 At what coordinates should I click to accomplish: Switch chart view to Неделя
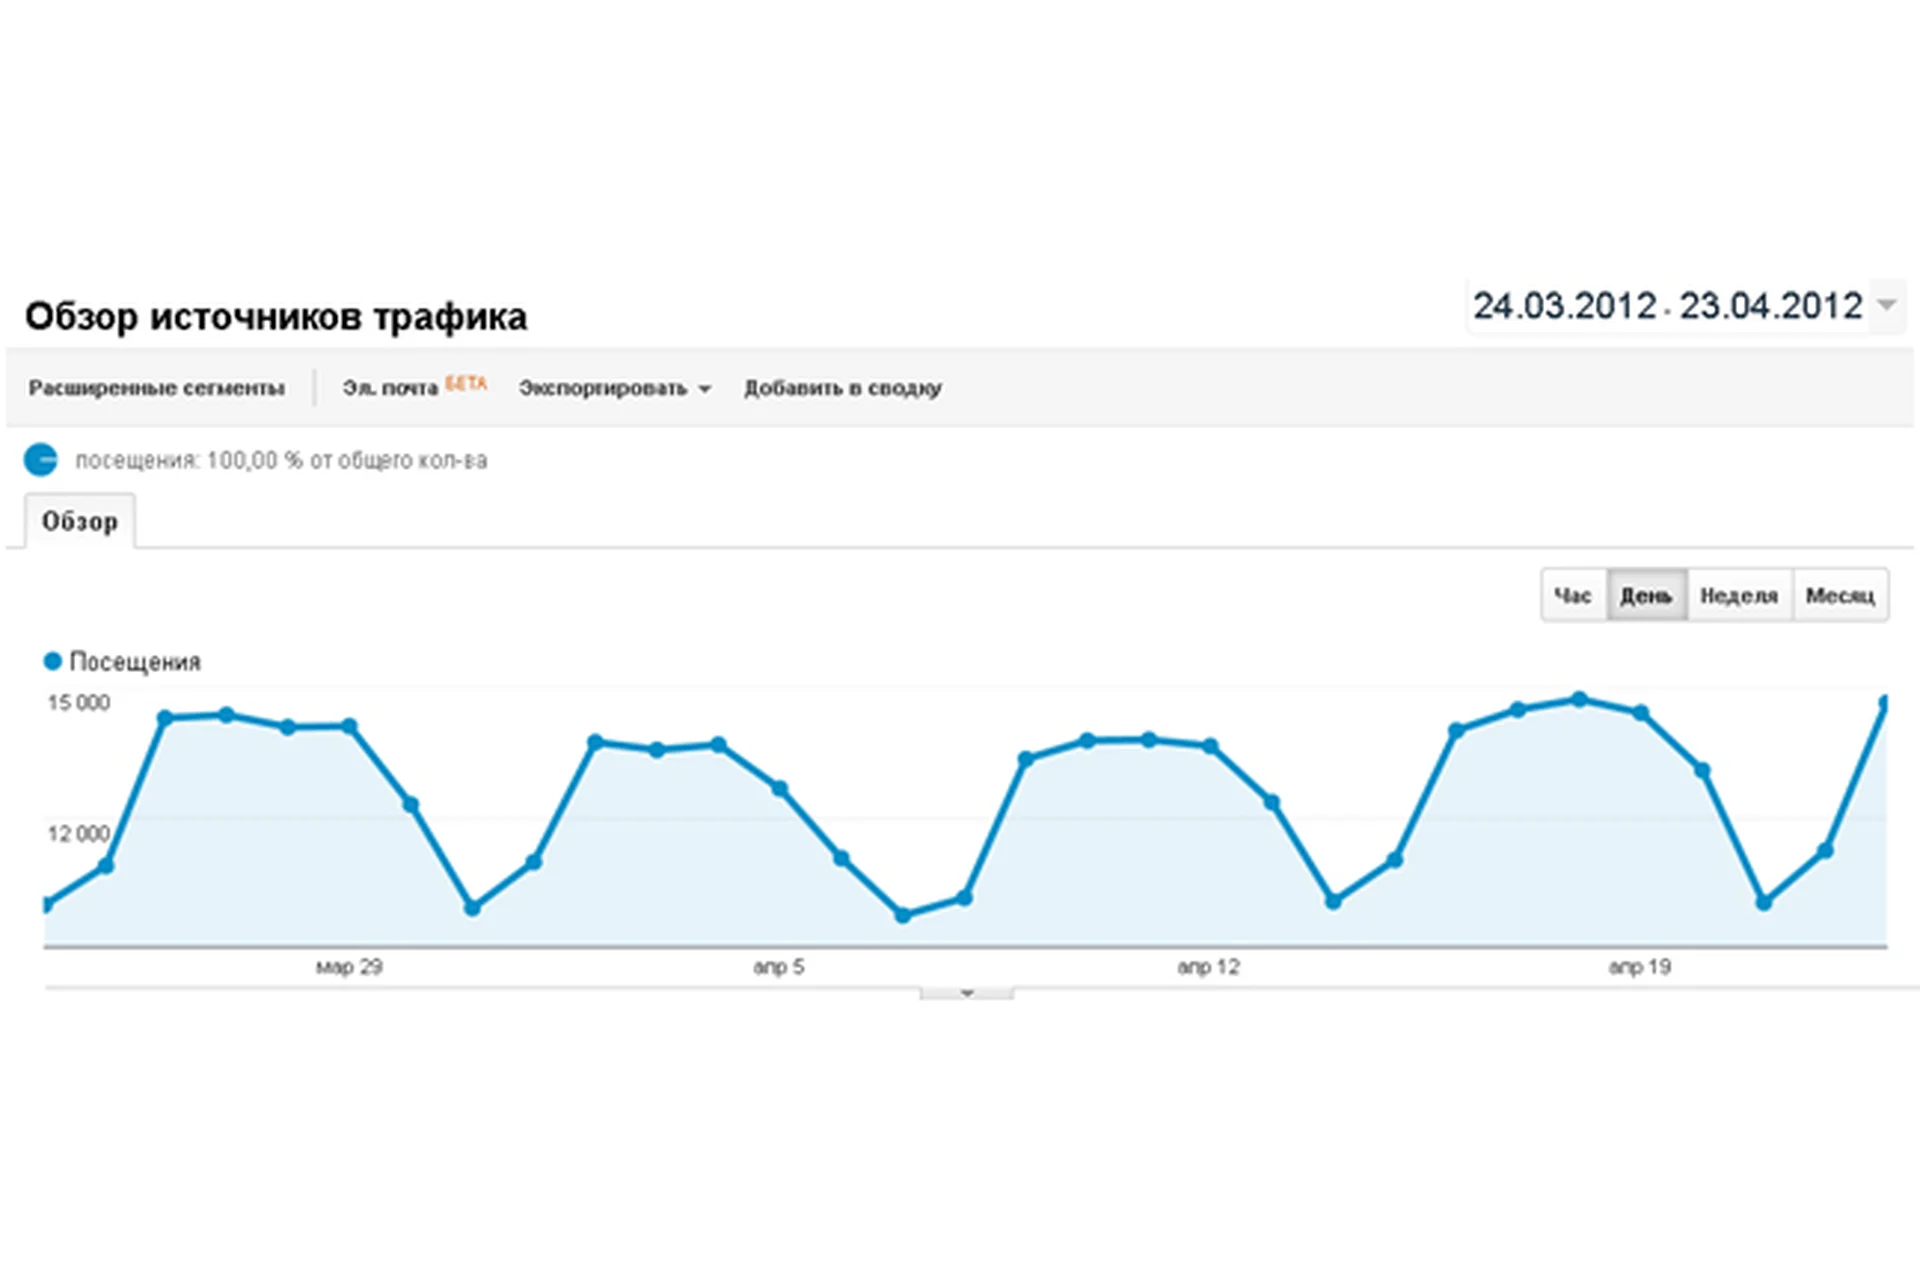(x=1738, y=594)
